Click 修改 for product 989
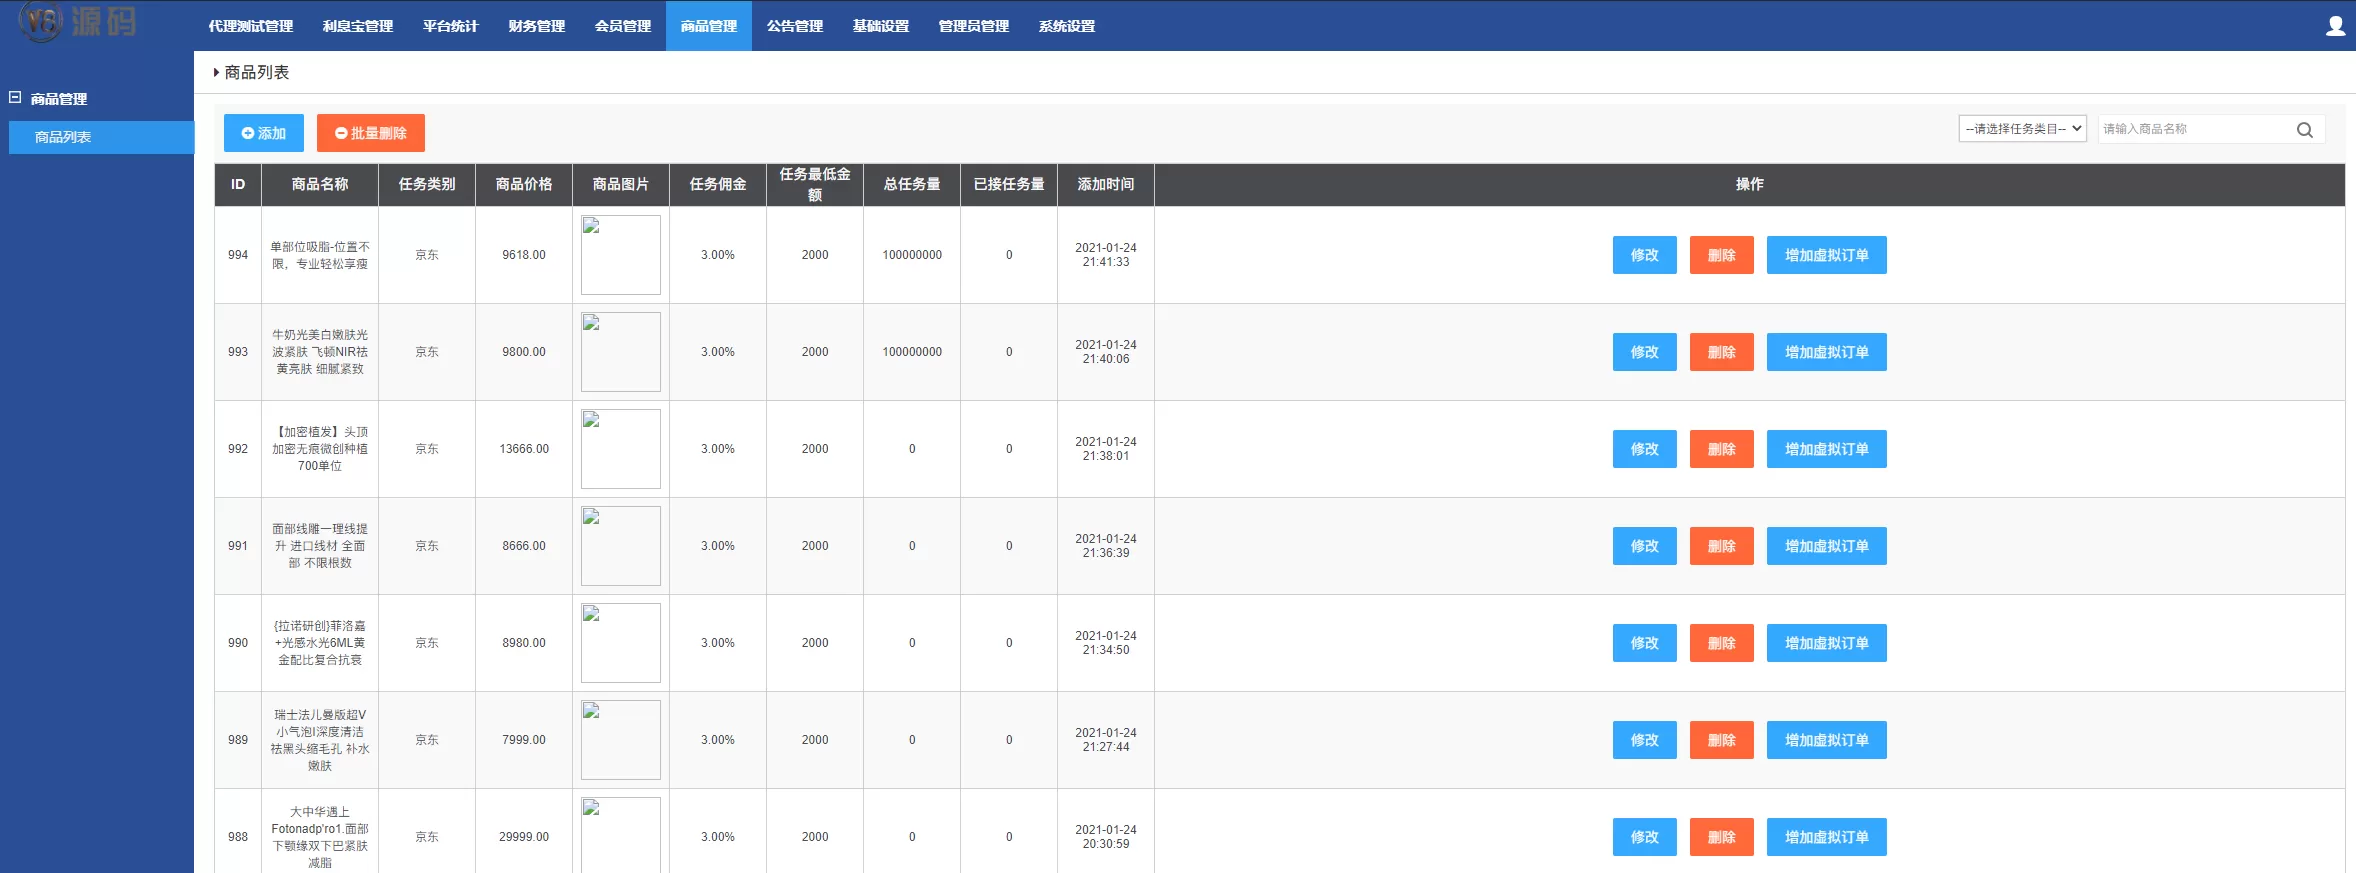This screenshot has width=2356, height=873. (1643, 740)
